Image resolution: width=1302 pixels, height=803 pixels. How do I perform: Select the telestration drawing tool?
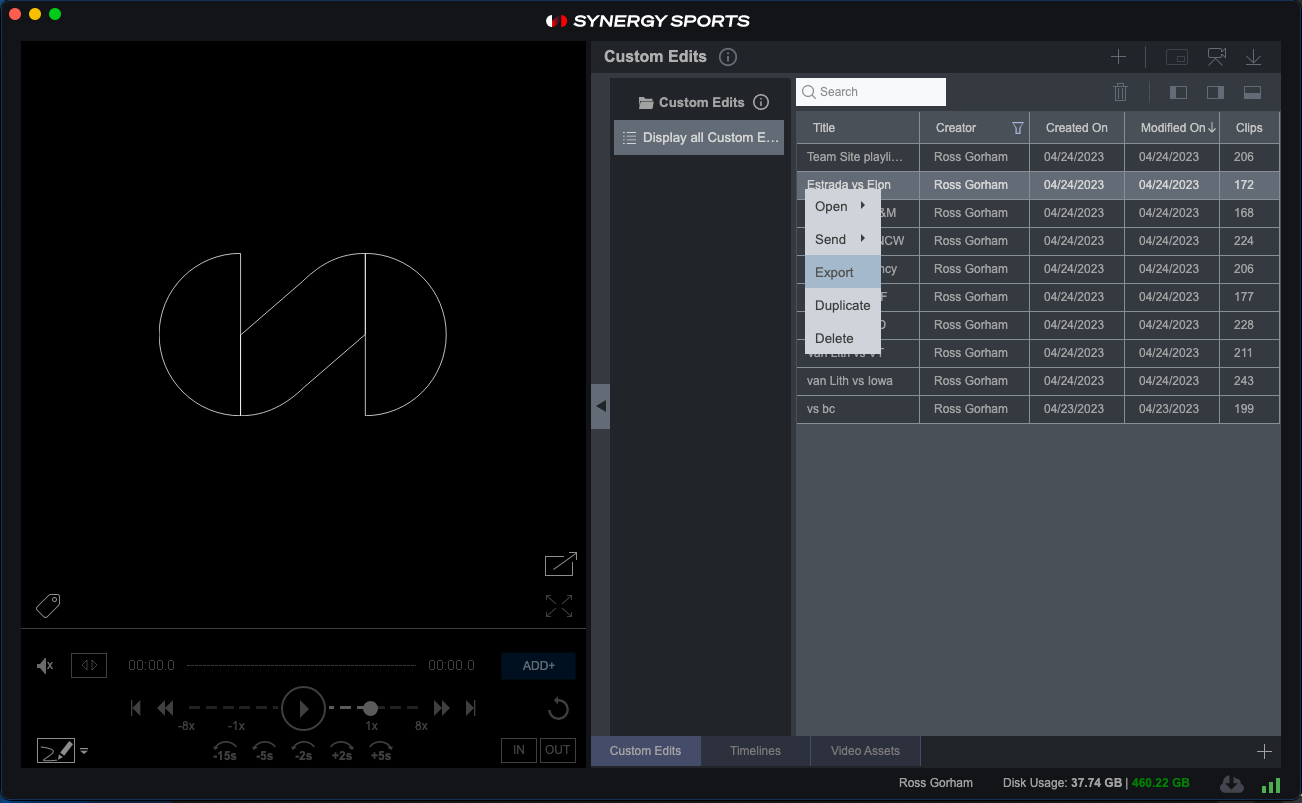(56, 750)
